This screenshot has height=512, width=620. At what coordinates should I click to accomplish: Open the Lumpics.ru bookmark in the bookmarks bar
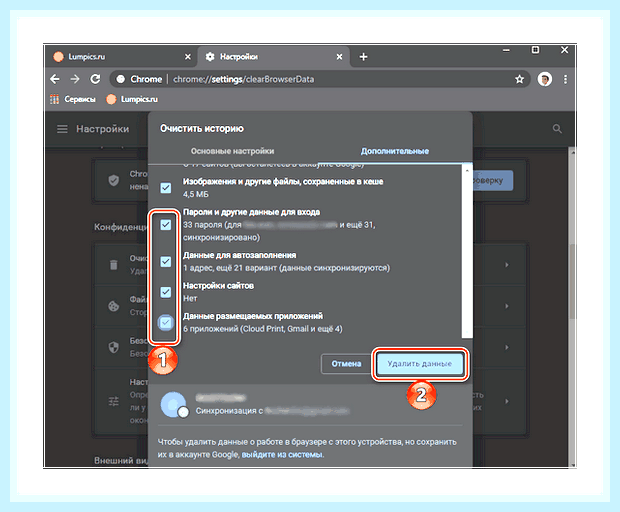[x=132, y=99]
